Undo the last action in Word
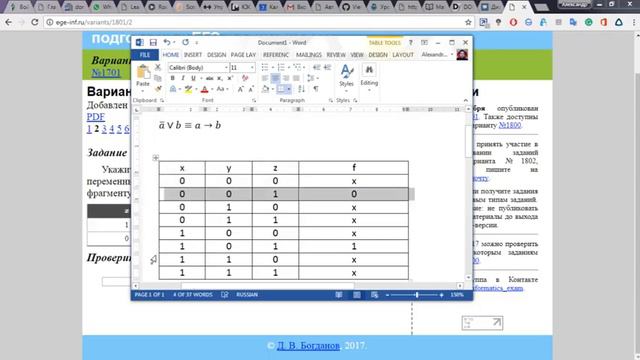 (x=167, y=42)
